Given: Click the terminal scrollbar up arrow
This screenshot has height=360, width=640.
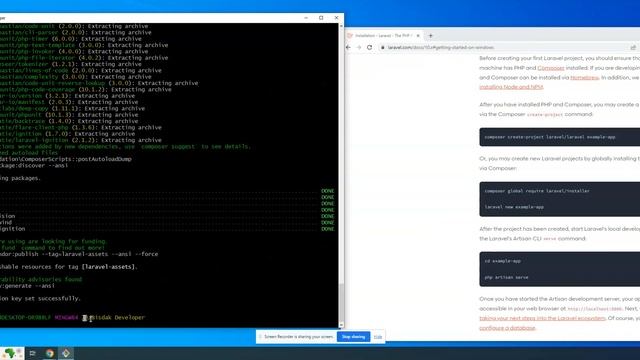Looking at the screenshot, I should tap(341, 26).
